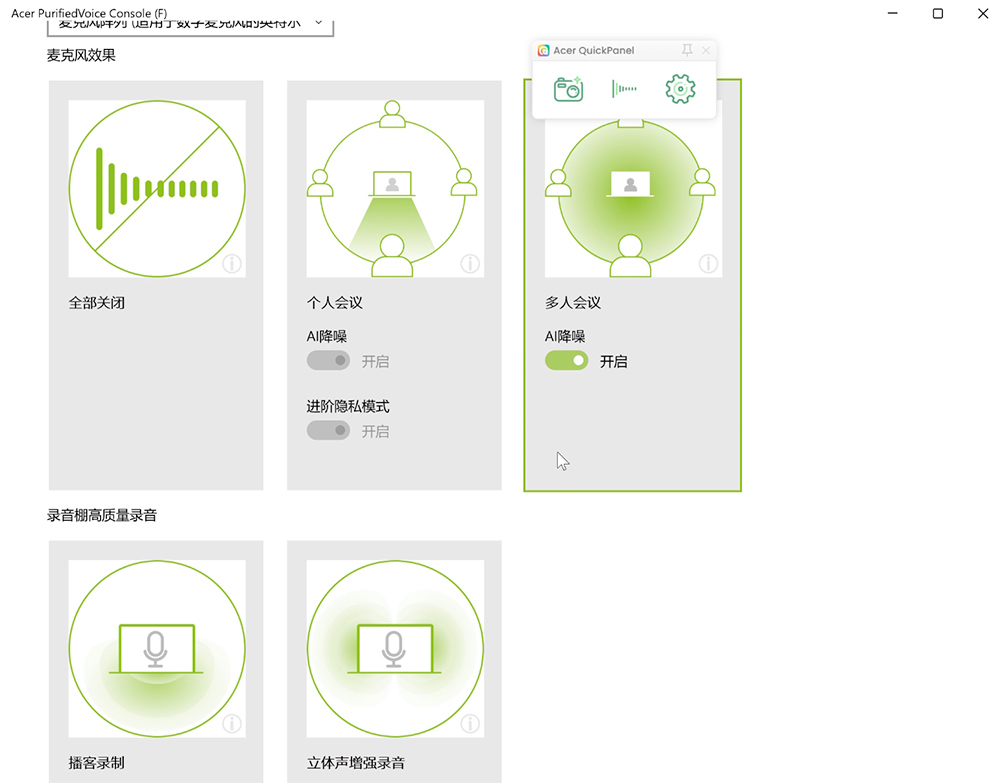Toggle 进阶隐私模式 under 个人会议
The image size is (1000, 783).
[328, 431]
